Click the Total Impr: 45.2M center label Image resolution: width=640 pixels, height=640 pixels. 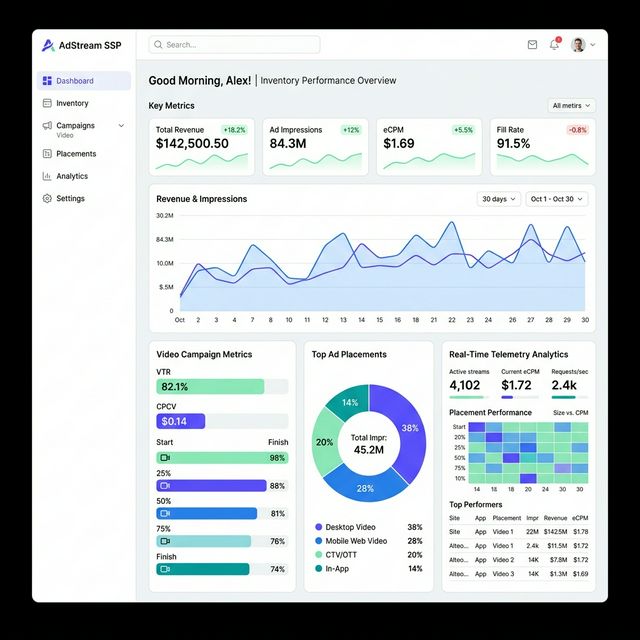(369, 444)
